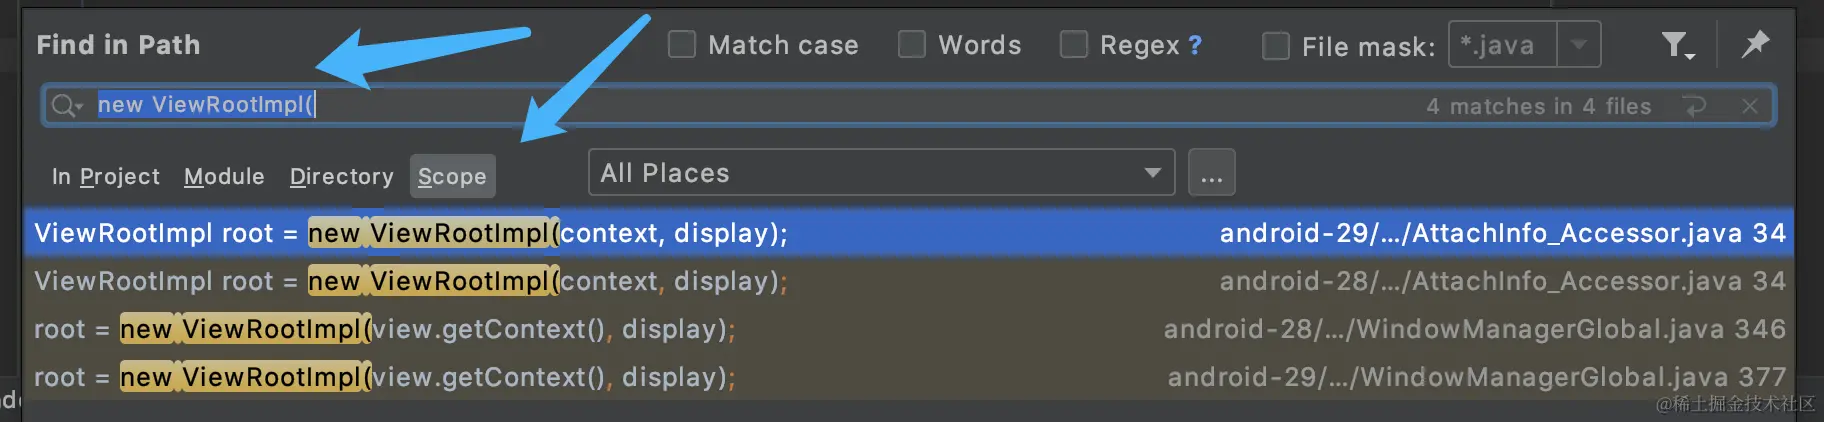Clear the search text with X icon
The height and width of the screenshot is (422, 1824).
[x=1749, y=106]
